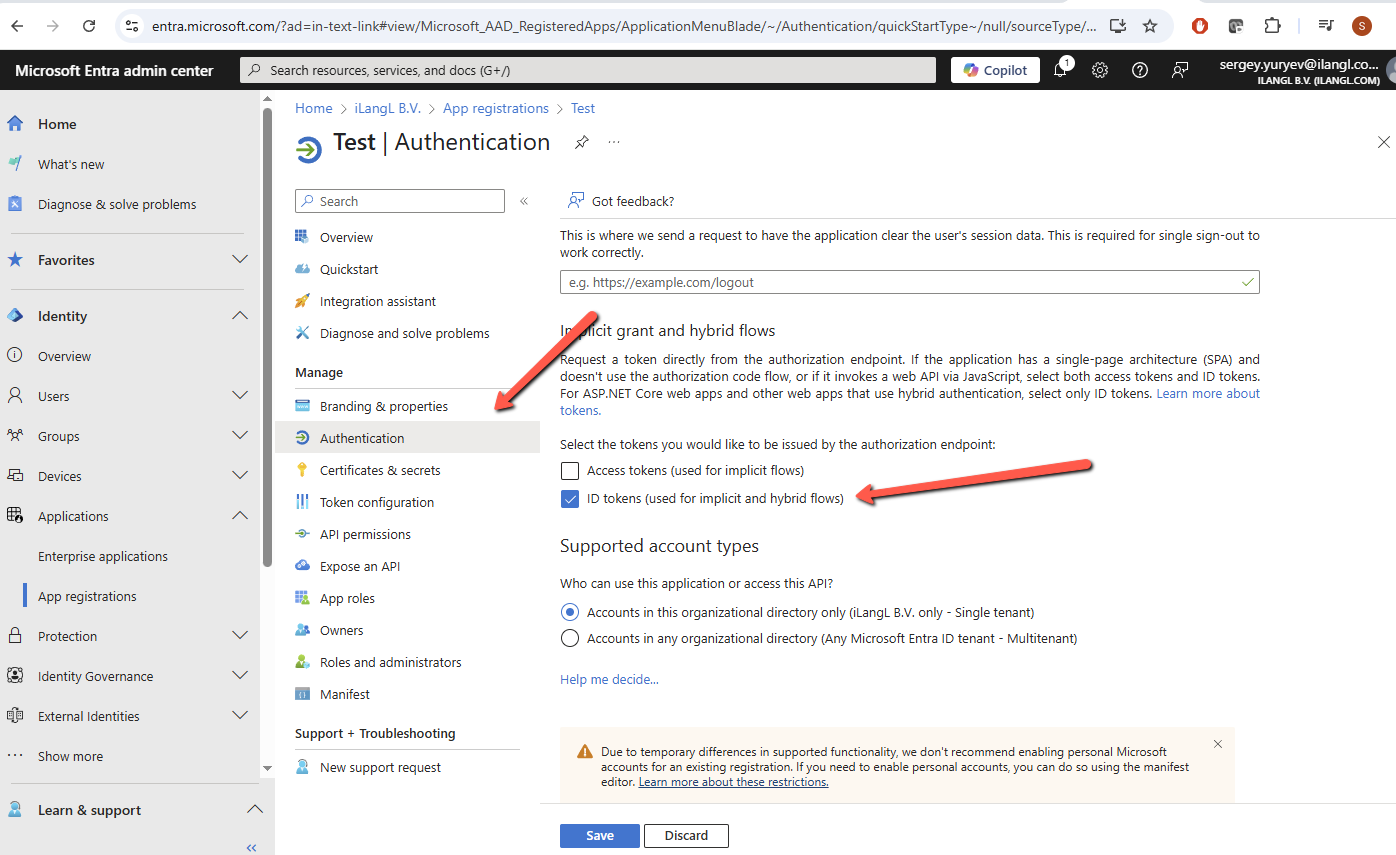The height and width of the screenshot is (855, 1396).
Task: Open the Help me decide link
Action: pos(609,679)
